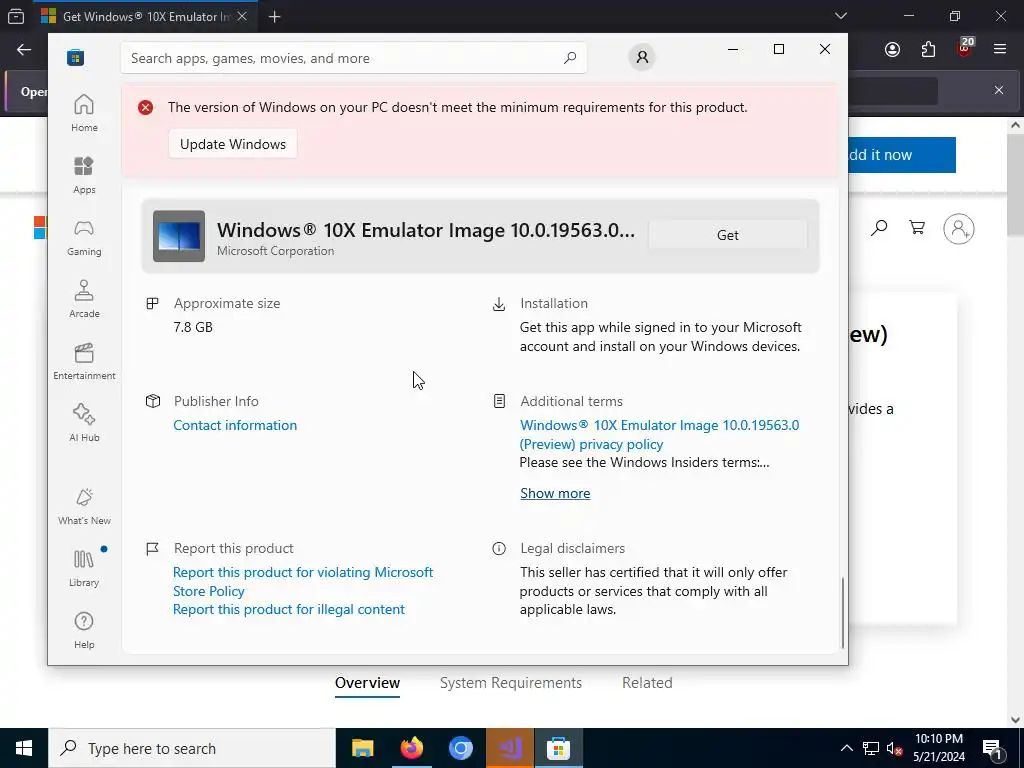Open File Explorer from taskbar
Image resolution: width=1024 pixels, height=768 pixels.
click(x=362, y=748)
